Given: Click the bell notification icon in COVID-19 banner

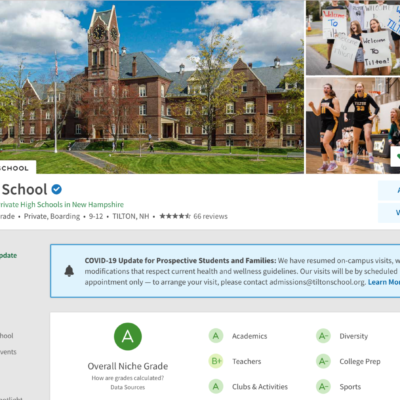Looking at the screenshot, I should (x=69, y=271).
